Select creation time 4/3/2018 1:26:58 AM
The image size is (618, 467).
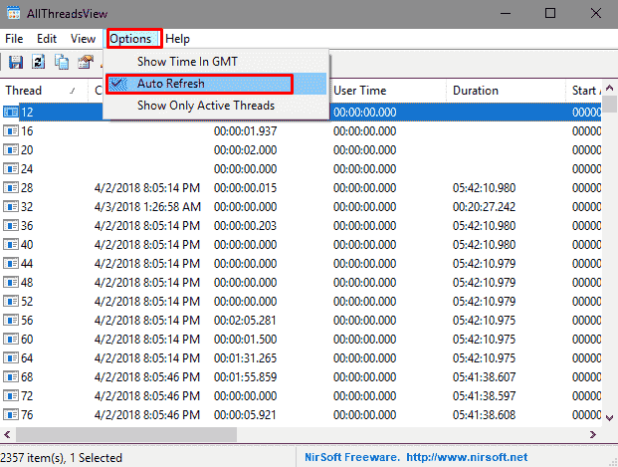[147, 207]
